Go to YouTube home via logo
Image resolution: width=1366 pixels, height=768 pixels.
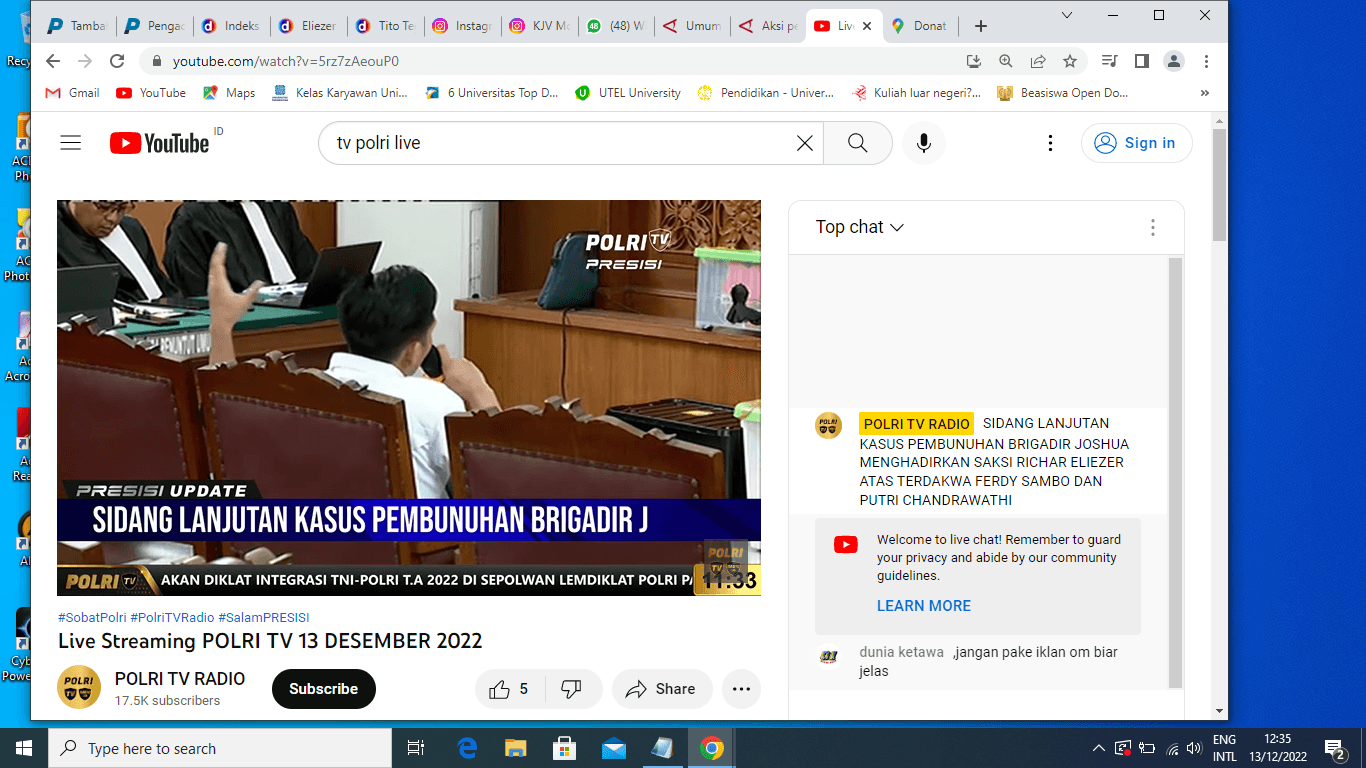159,143
